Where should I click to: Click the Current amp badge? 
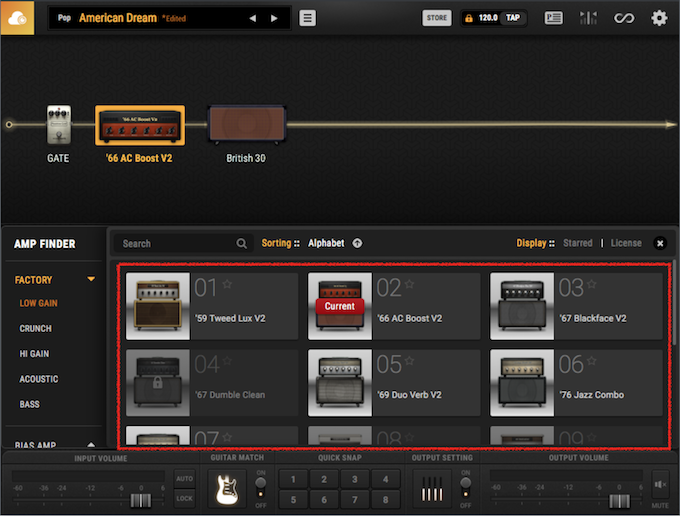[340, 306]
